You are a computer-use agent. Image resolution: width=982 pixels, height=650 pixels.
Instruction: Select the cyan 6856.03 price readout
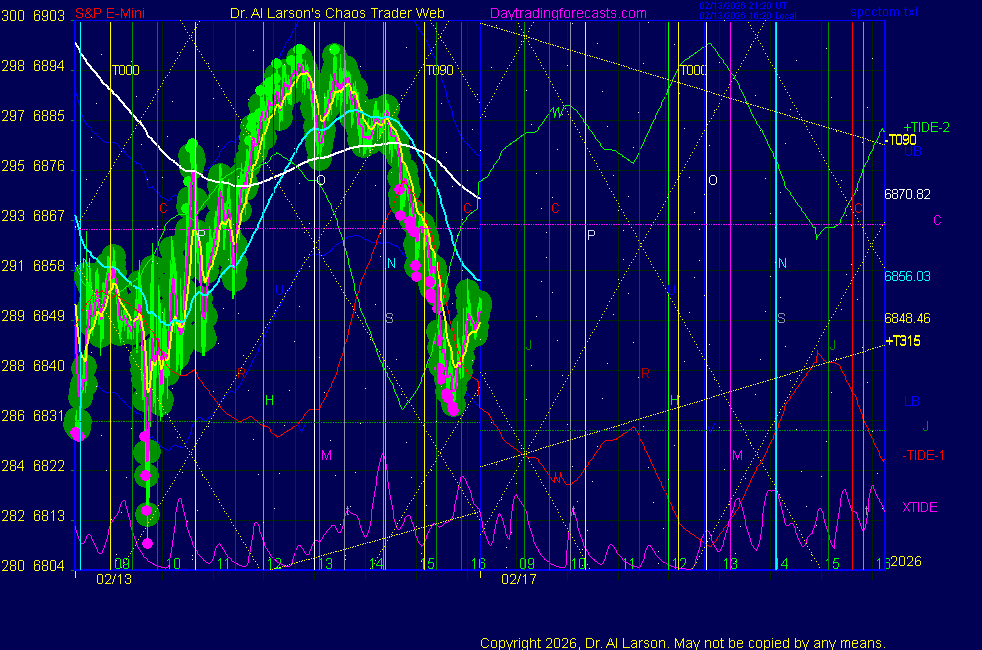click(x=907, y=276)
